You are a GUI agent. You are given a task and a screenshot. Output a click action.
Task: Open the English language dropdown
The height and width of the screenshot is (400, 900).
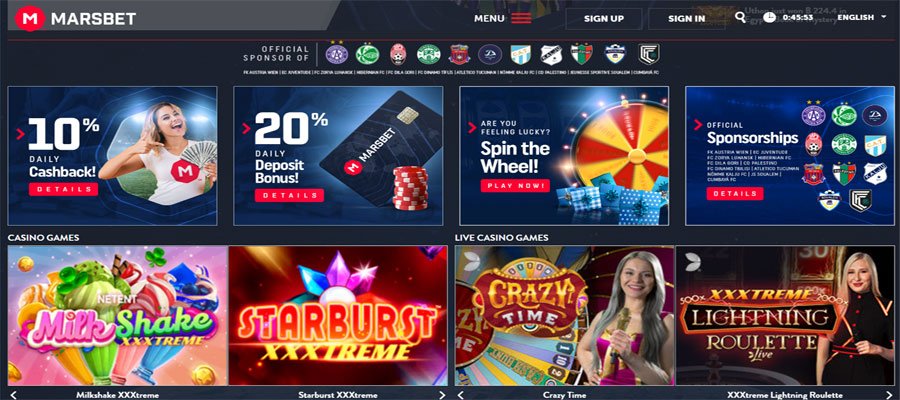[862, 17]
